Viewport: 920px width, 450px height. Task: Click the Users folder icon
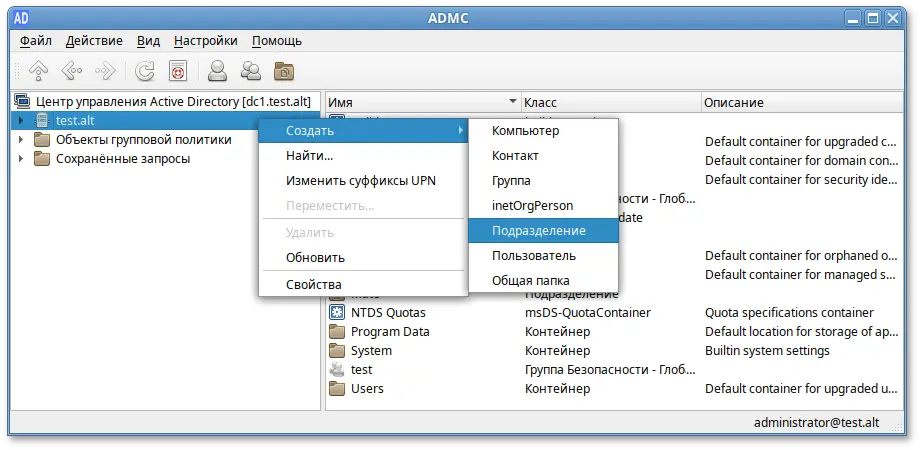coord(337,388)
